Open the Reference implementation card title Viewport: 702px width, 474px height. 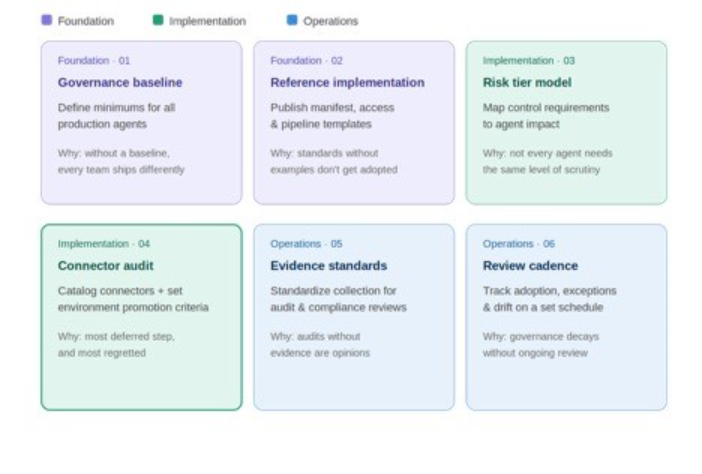tap(347, 82)
